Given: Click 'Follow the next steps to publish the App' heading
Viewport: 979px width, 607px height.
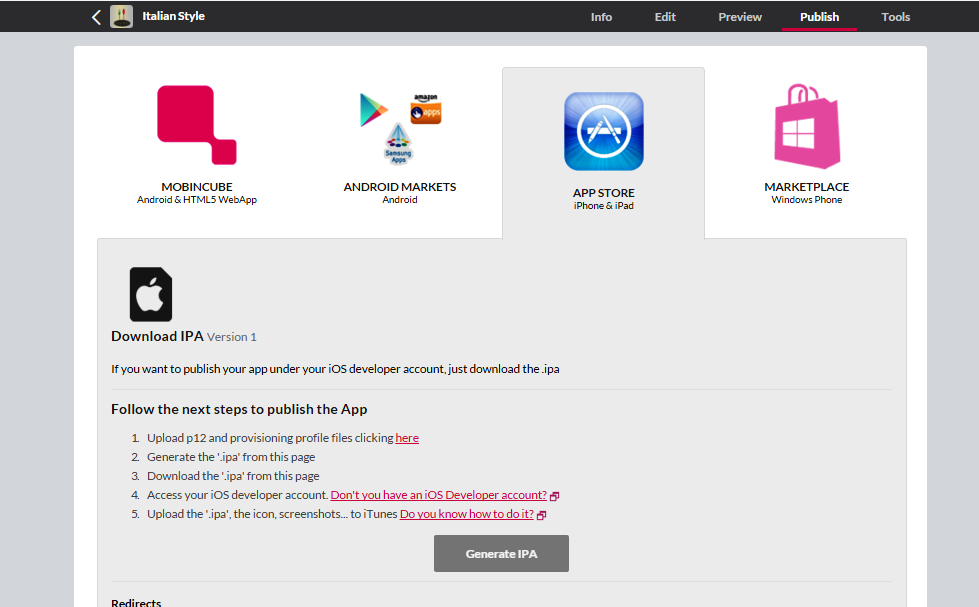Looking at the screenshot, I should pyautogui.click(x=239, y=409).
